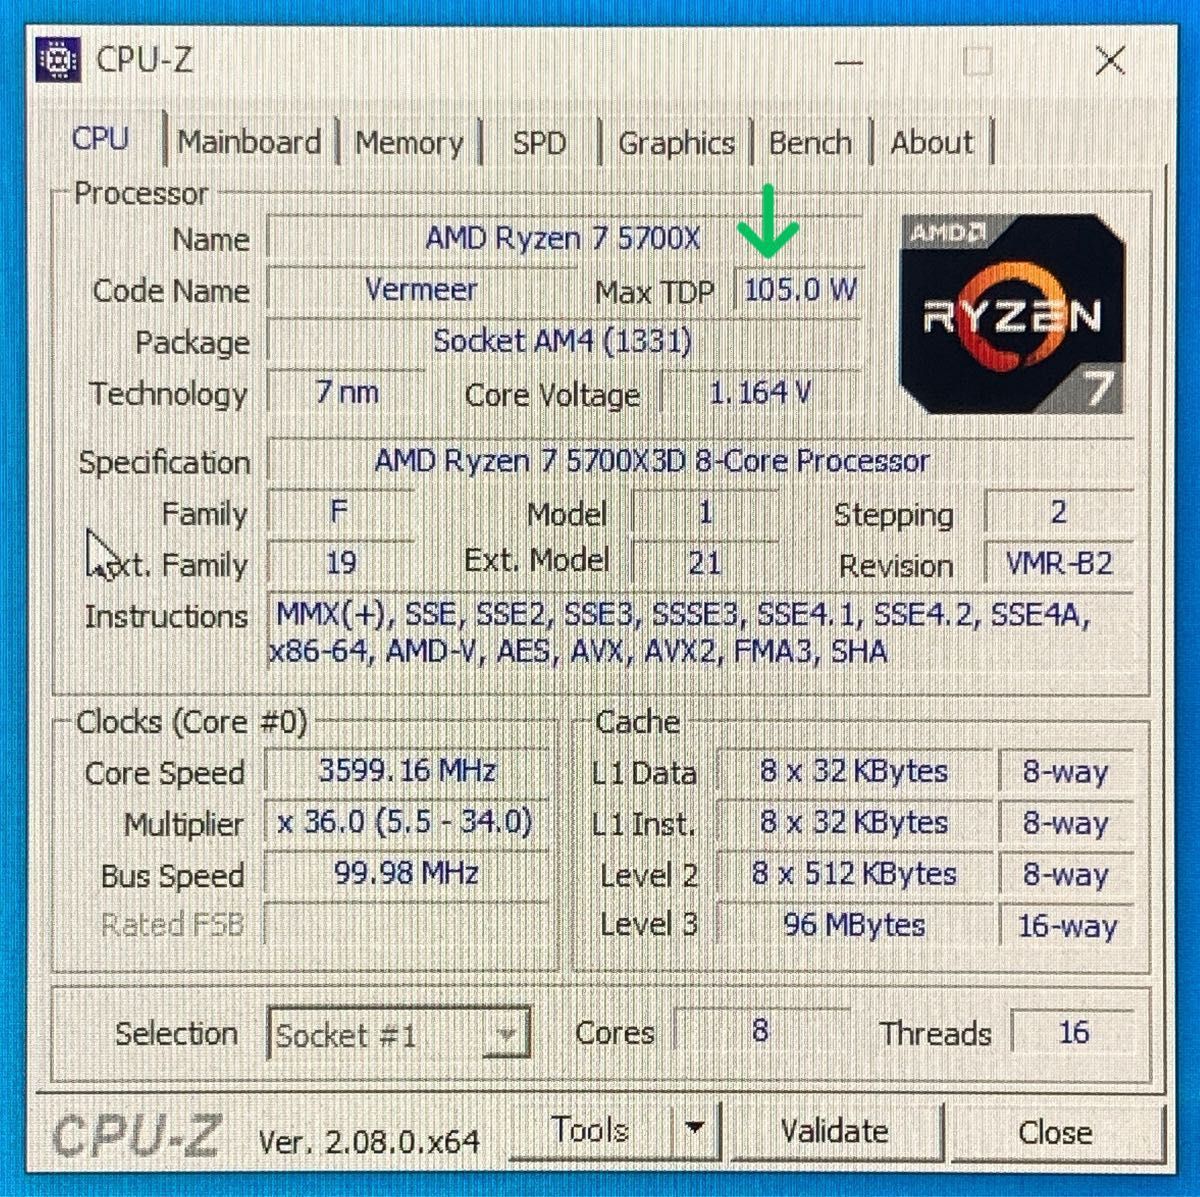Image resolution: width=1200 pixels, height=1197 pixels.
Task: Click the Ext. Family value 19
Action: 340,563
